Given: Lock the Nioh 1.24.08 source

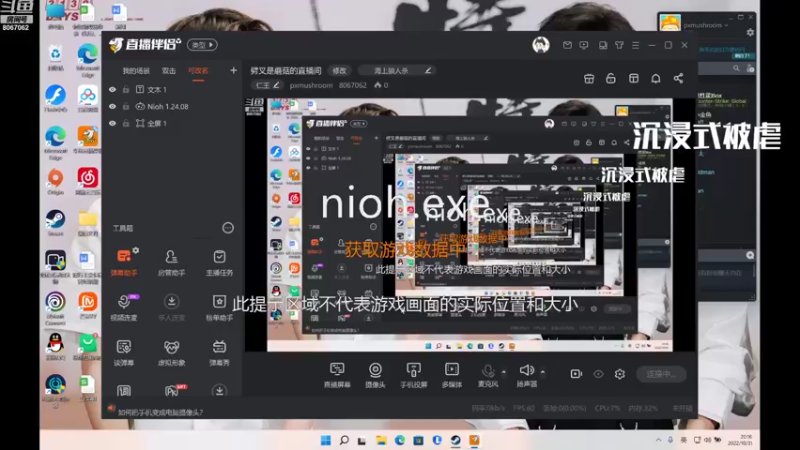Looking at the screenshot, I should click(x=126, y=107).
